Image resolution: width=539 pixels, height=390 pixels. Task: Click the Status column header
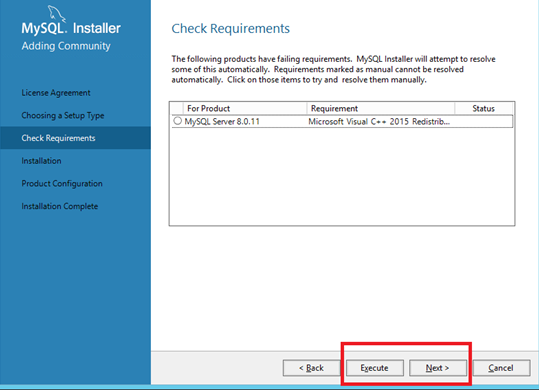click(x=483, y=109)
